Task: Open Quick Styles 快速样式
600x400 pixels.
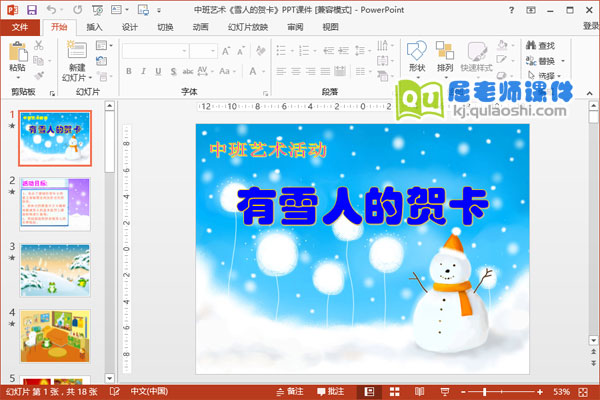Action: pyautogui.click(x=476, y=57)
